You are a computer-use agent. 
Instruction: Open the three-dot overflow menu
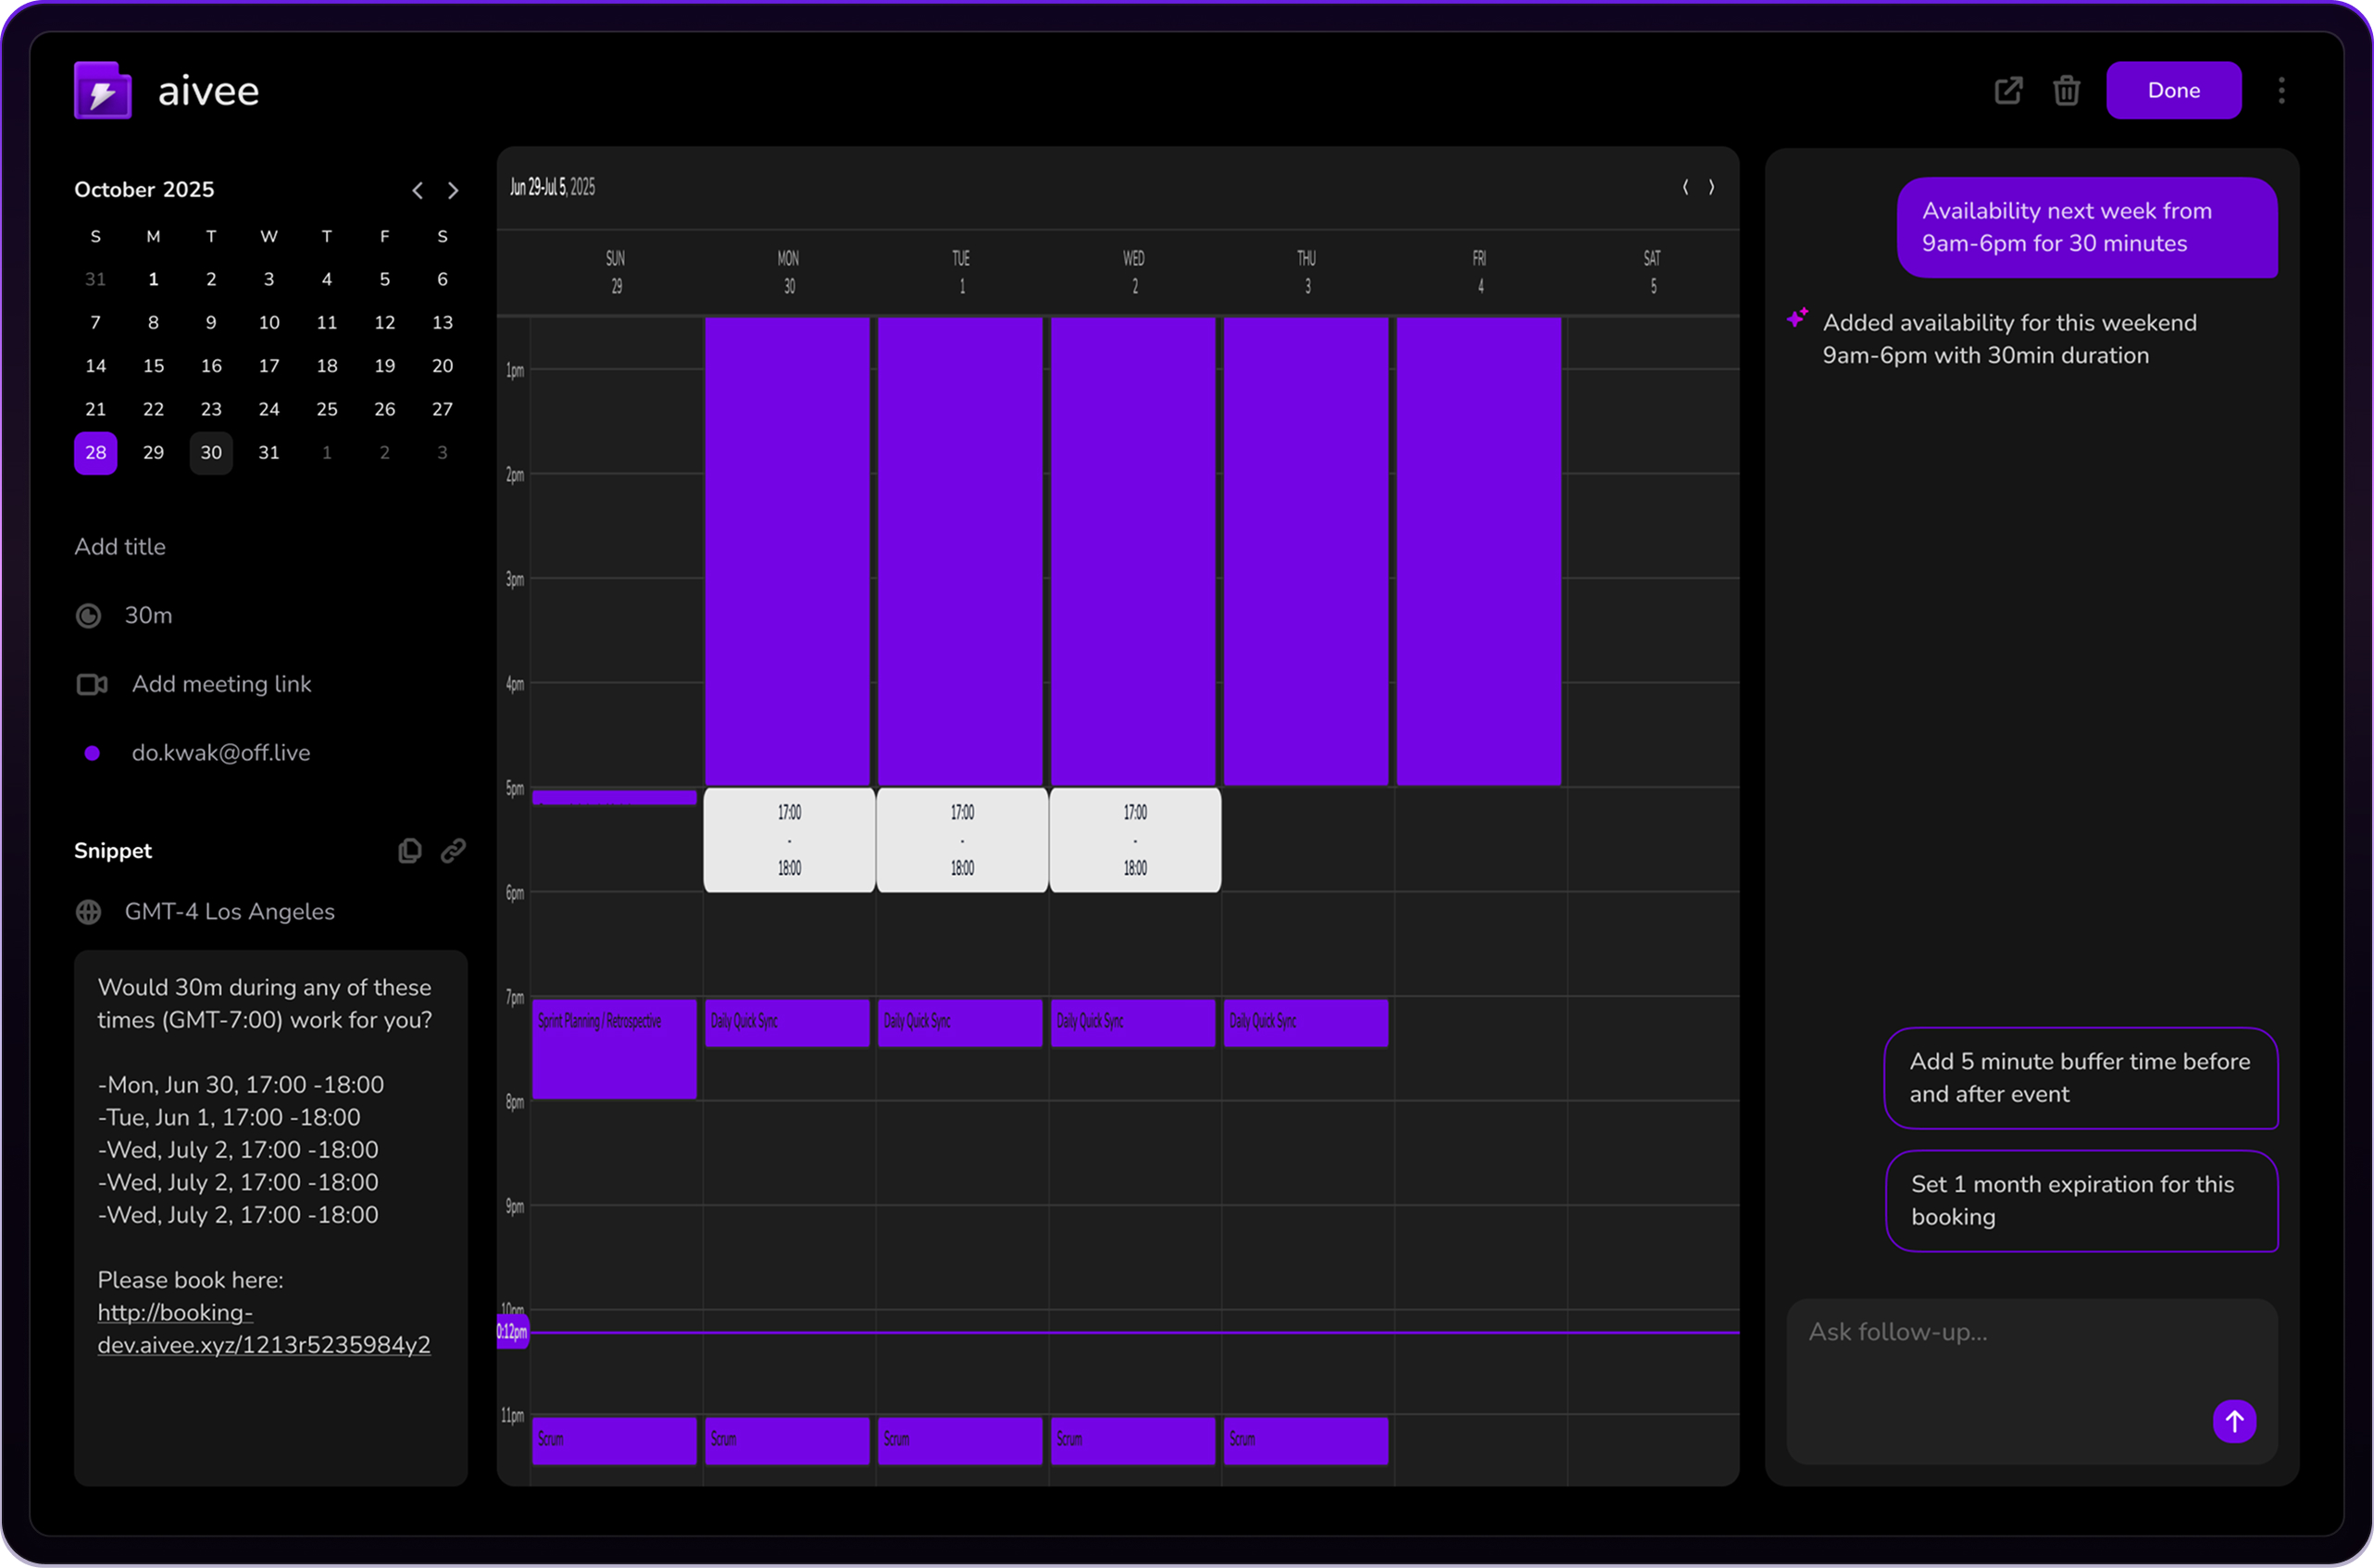[x=2281, y=90]
